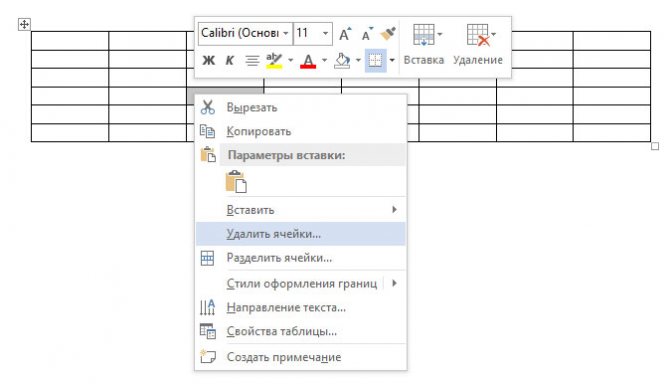
Task: Open Стили оформления границ submenu
Action: click(x=300, y=283)
